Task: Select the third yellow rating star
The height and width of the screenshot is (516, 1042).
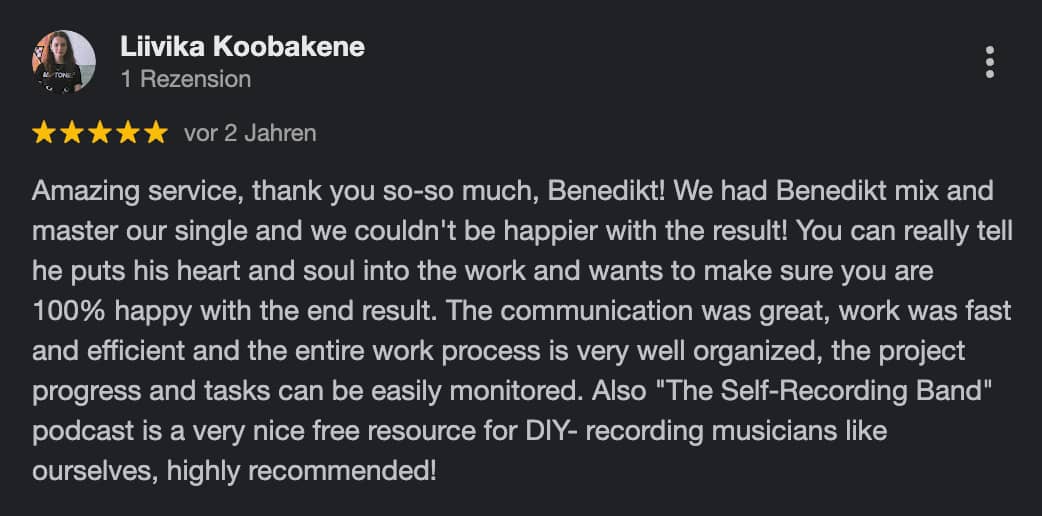Action: click(100, 133)
